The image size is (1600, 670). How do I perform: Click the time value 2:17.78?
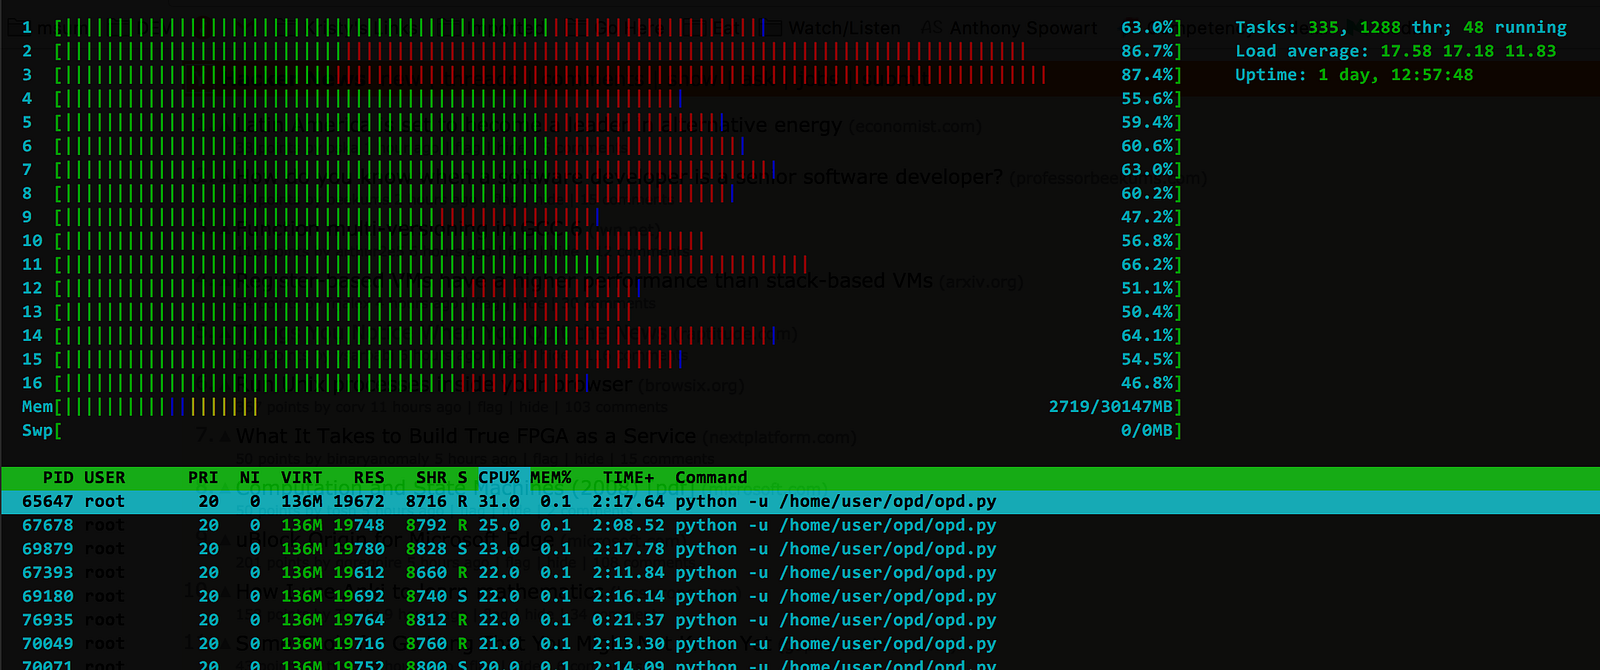point(628,549)
